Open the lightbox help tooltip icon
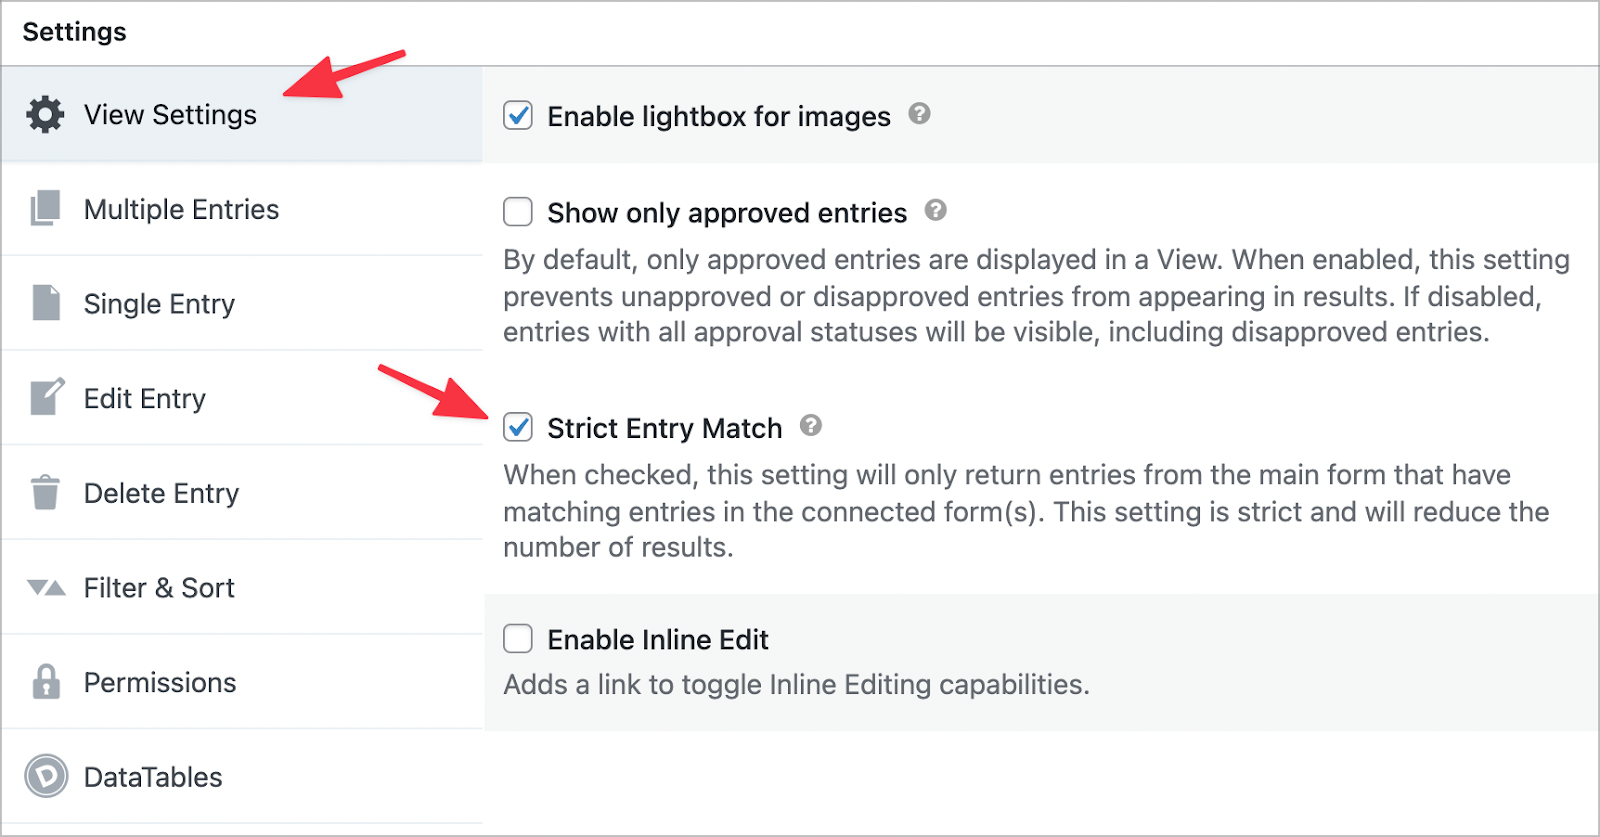 click(x=922, y=114)
